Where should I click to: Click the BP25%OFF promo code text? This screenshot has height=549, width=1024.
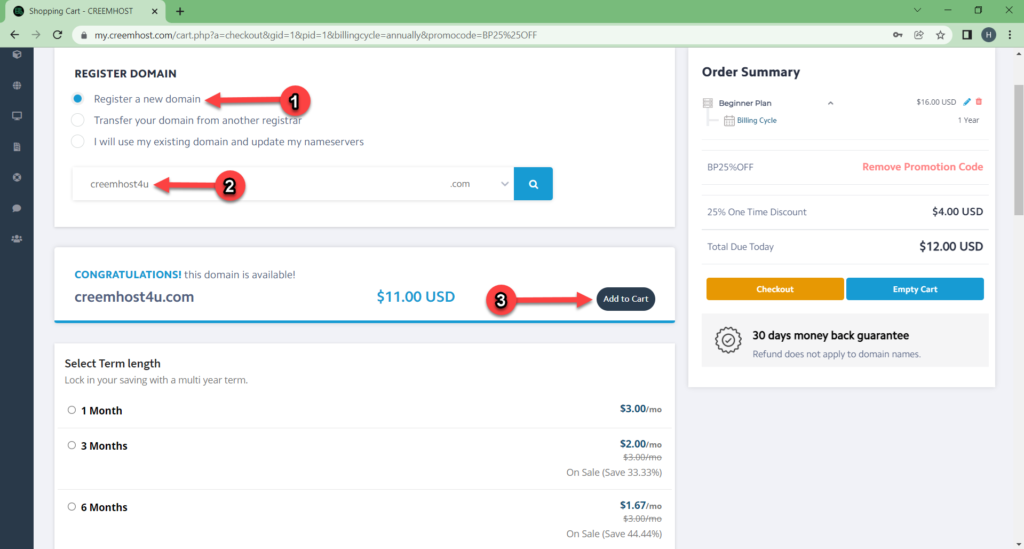point(730,167)
